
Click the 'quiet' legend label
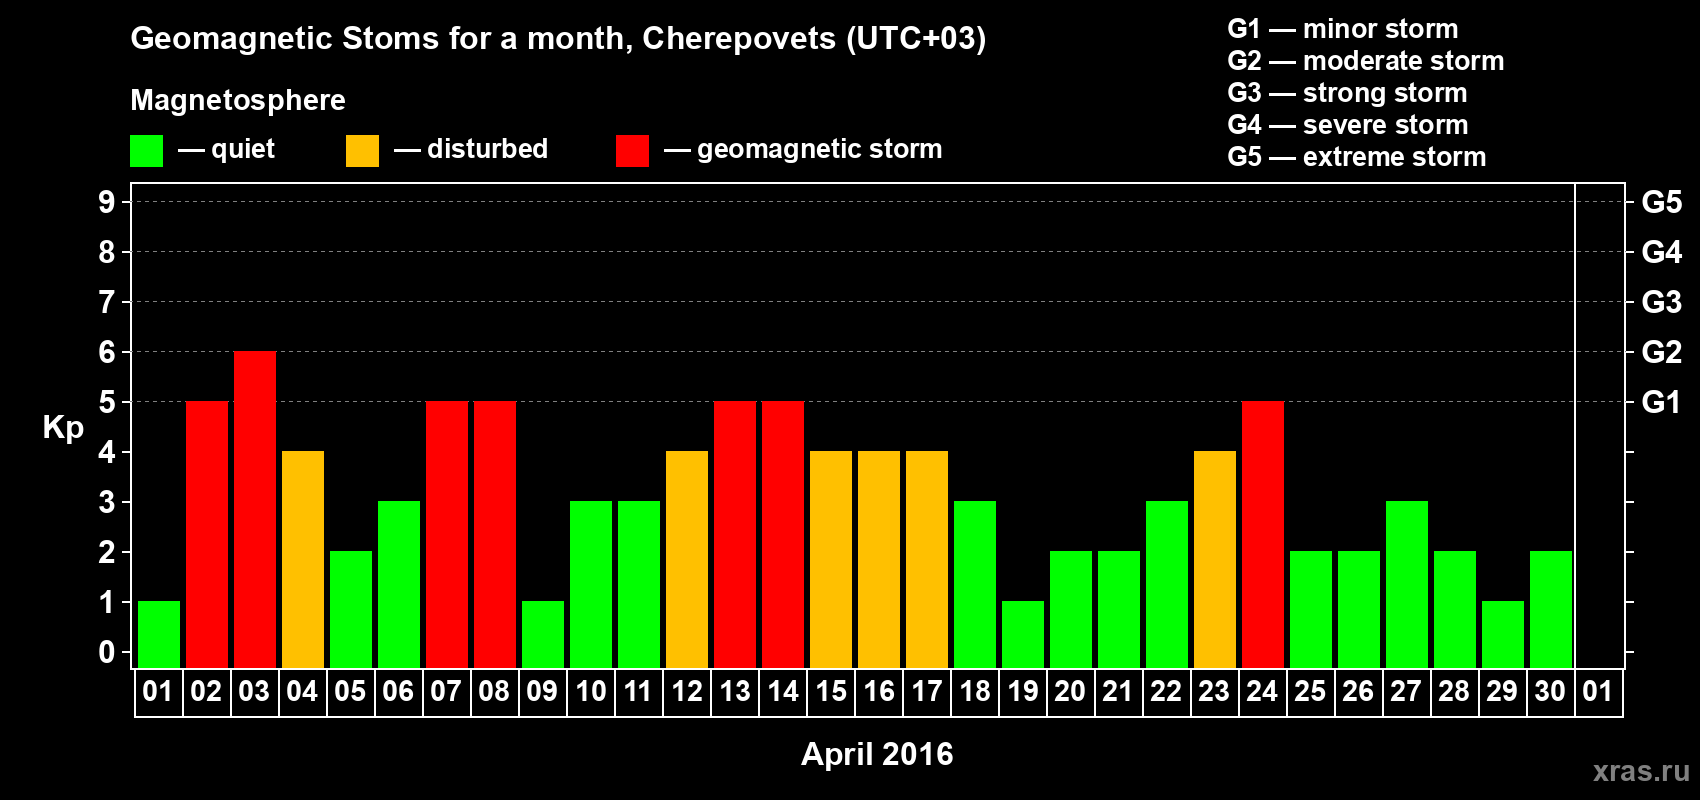[243, 149]
